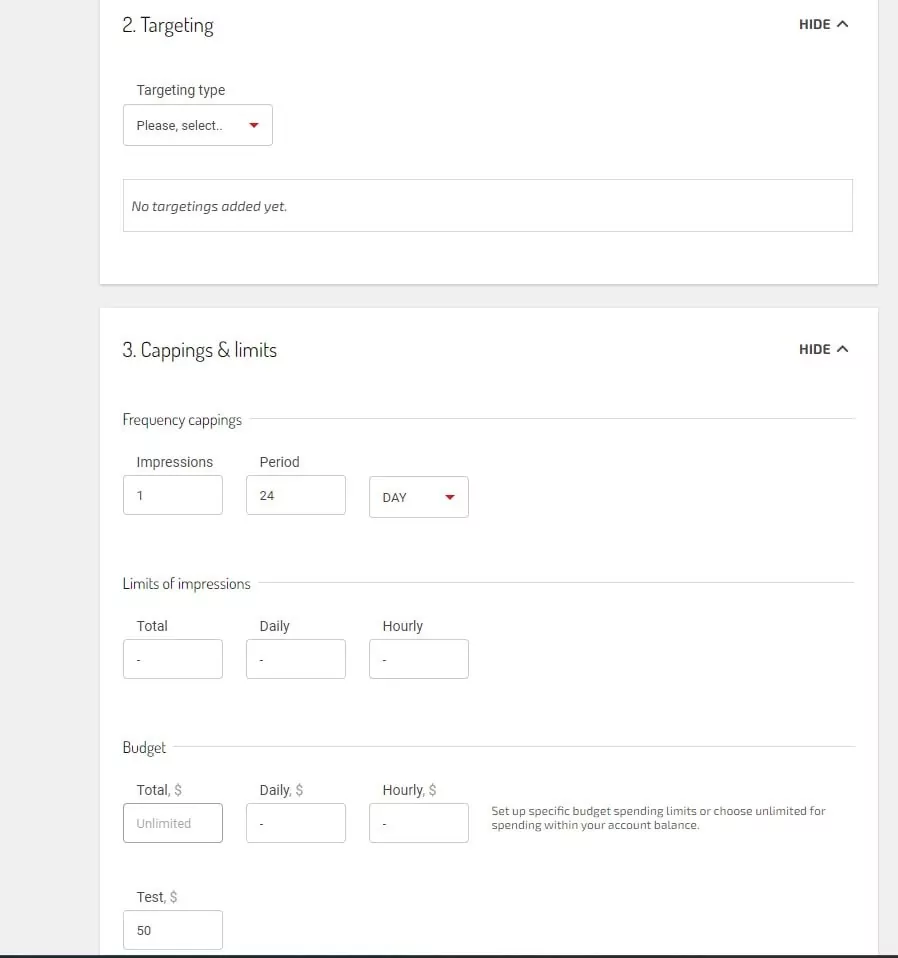This screenshot has width=898, height=958.
Task: Click the Hourly budget dollar field
Action: pos(418,823)
